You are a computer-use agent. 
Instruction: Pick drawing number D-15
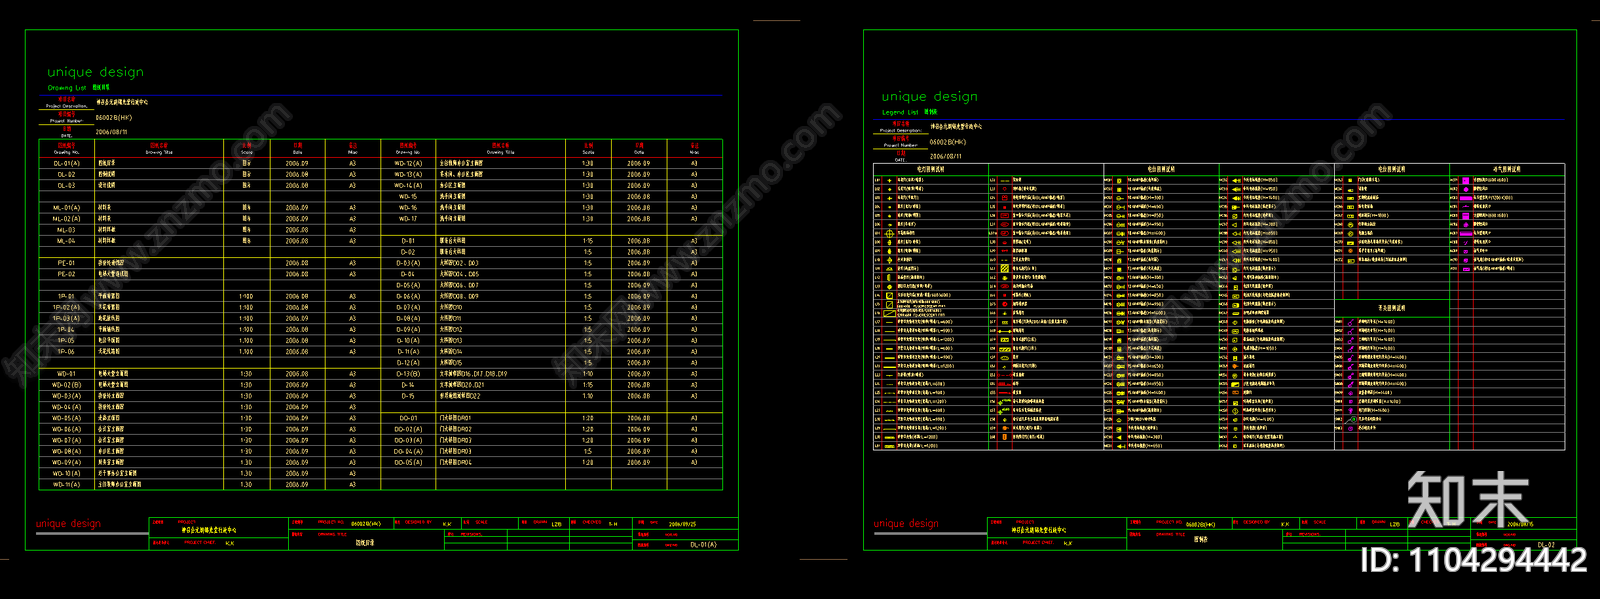tap(408, 396)
